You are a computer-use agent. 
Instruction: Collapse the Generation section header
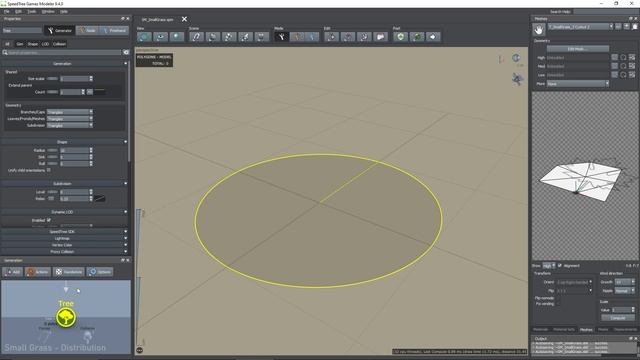(64, 64)
